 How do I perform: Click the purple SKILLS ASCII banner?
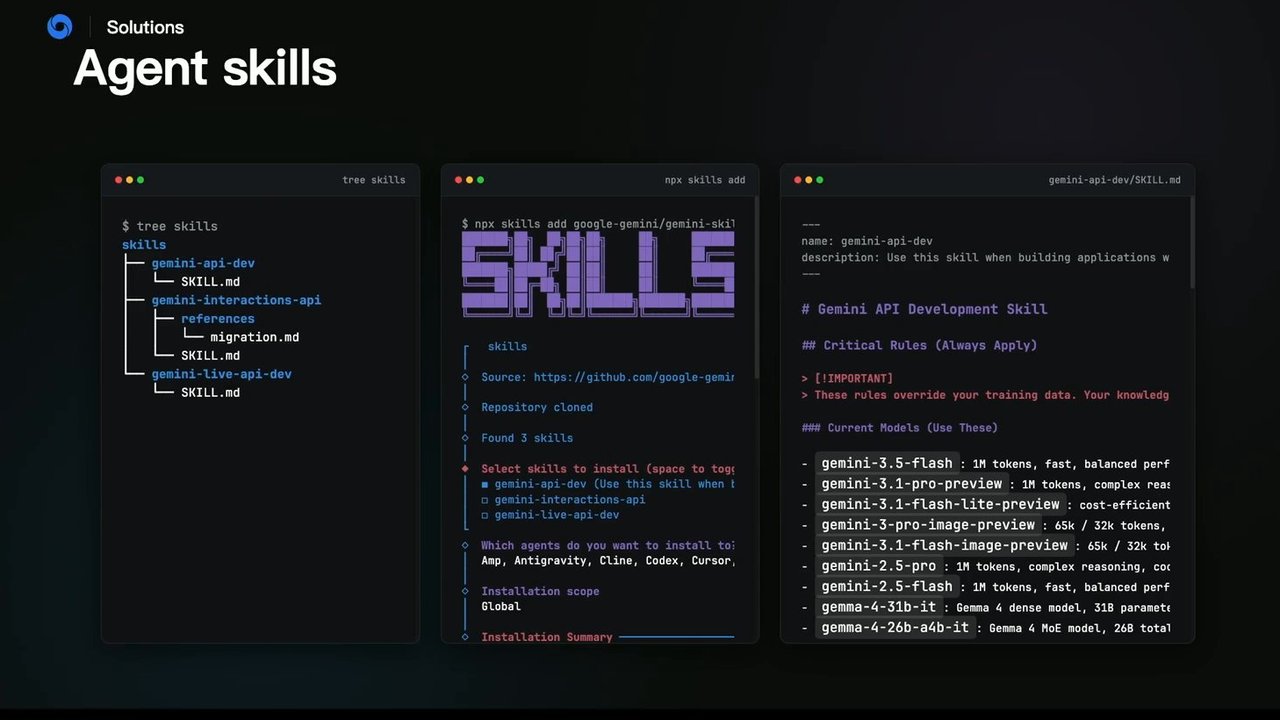(598, 274)
